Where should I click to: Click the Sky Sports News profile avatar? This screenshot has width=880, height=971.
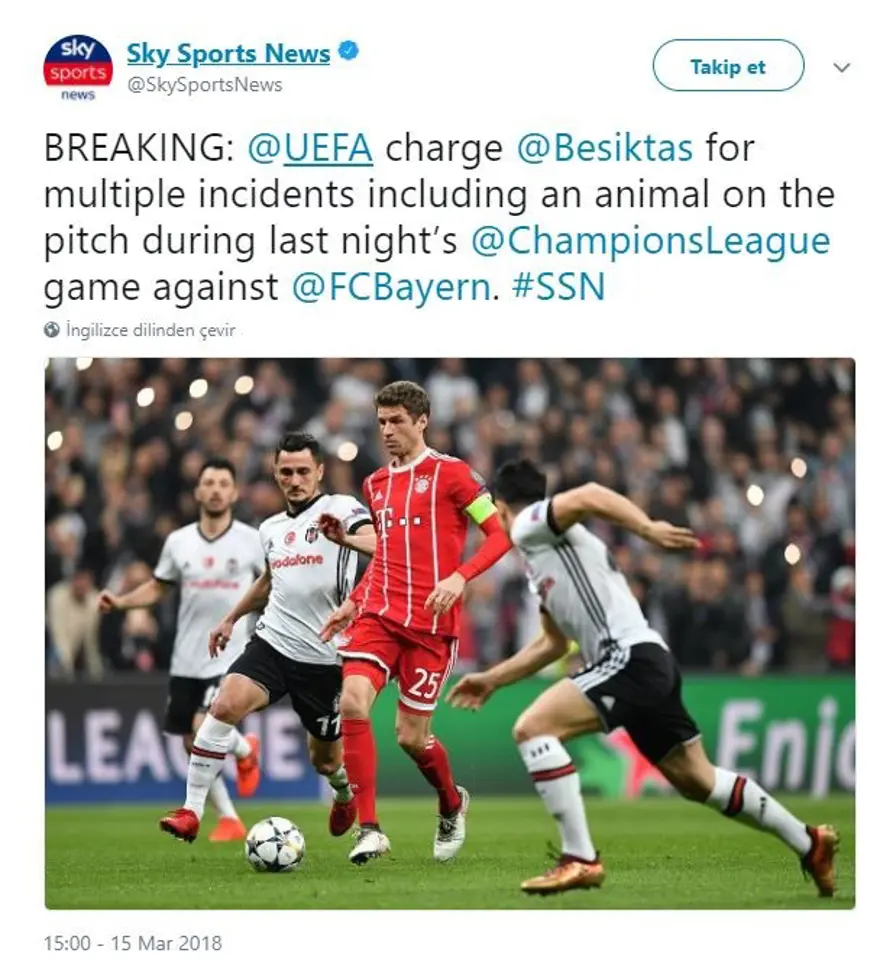tap(78, 68)
